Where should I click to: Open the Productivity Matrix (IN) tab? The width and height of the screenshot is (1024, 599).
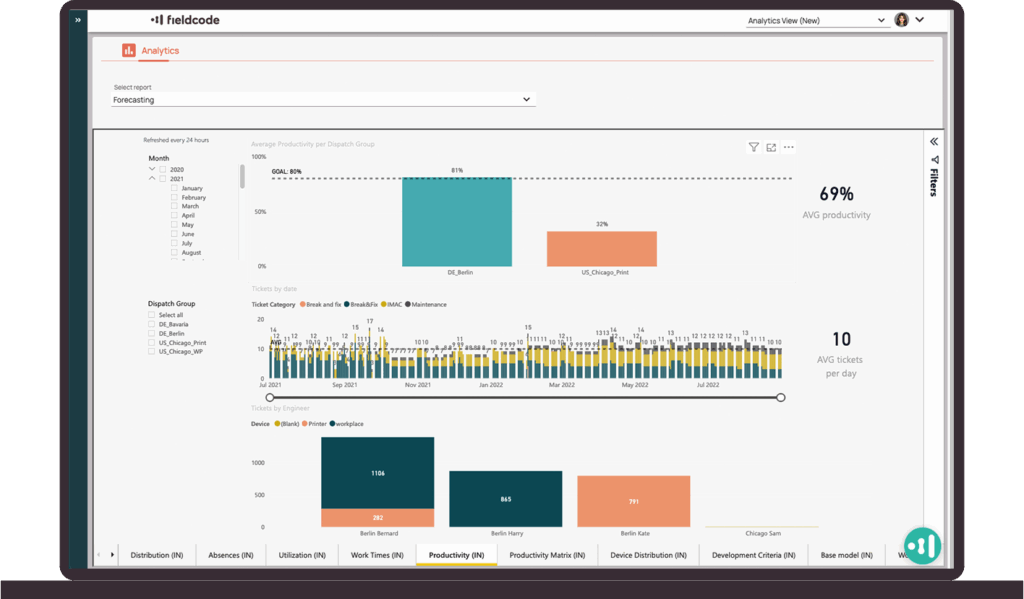pos(547,555)
